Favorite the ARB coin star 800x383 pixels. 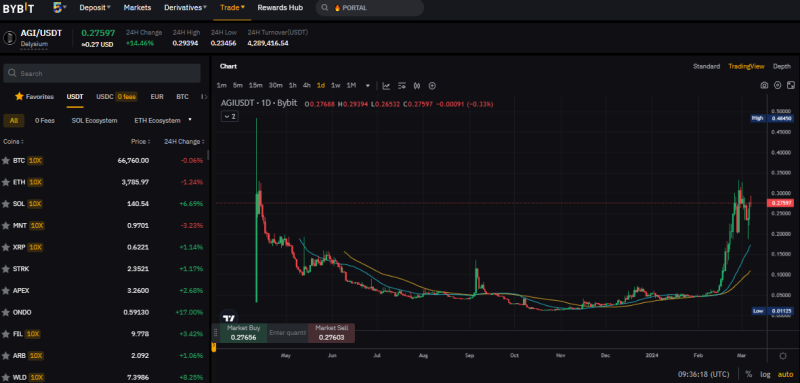(x=6, y=355)
